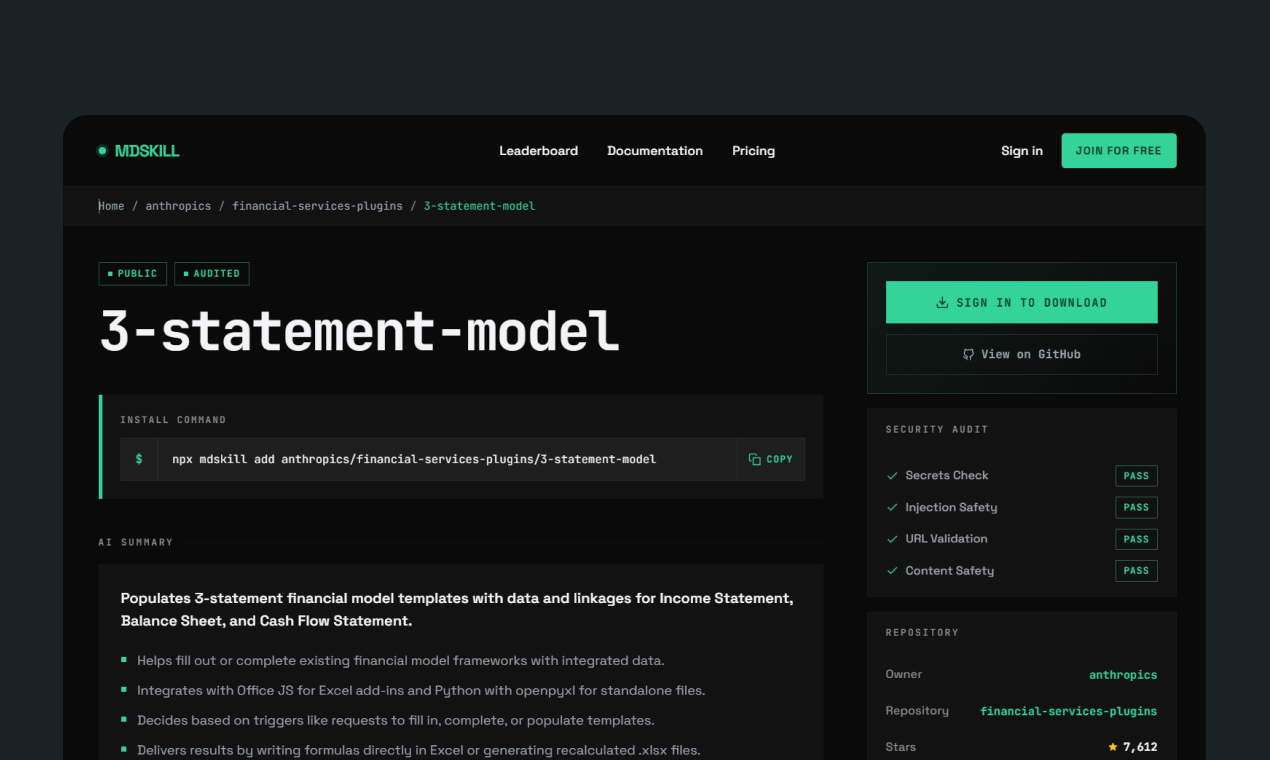Go to Home in breadcrumb
This screenshot has width=1270, height=760.
click(111, 206)
